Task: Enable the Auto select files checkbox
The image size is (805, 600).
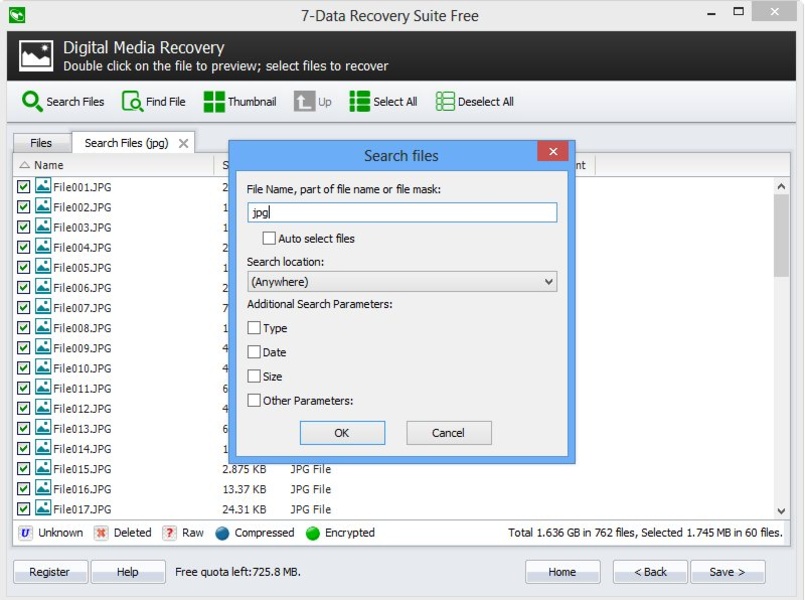Action: (268, 237)
